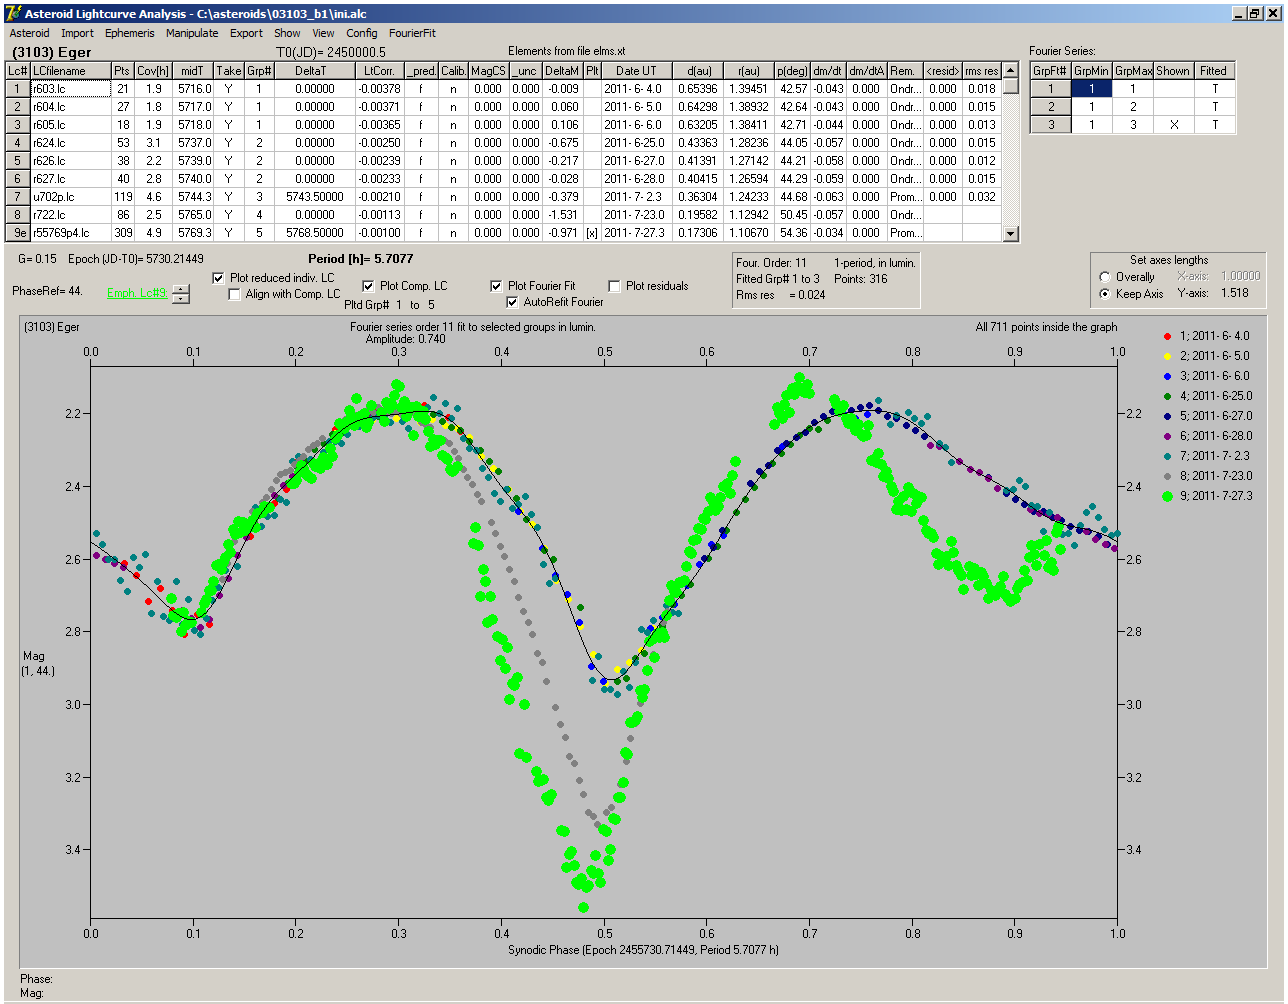This screenshot has width=1288, height=1004.
Task: Decrease emphasized Lc number with down spinner
Action: pos(180,298)
